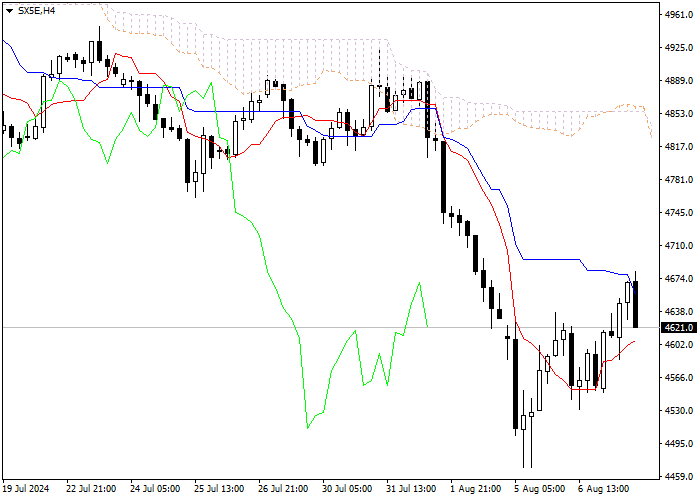Click the 19 Jul 2024 date label

[x=26, y=488]
